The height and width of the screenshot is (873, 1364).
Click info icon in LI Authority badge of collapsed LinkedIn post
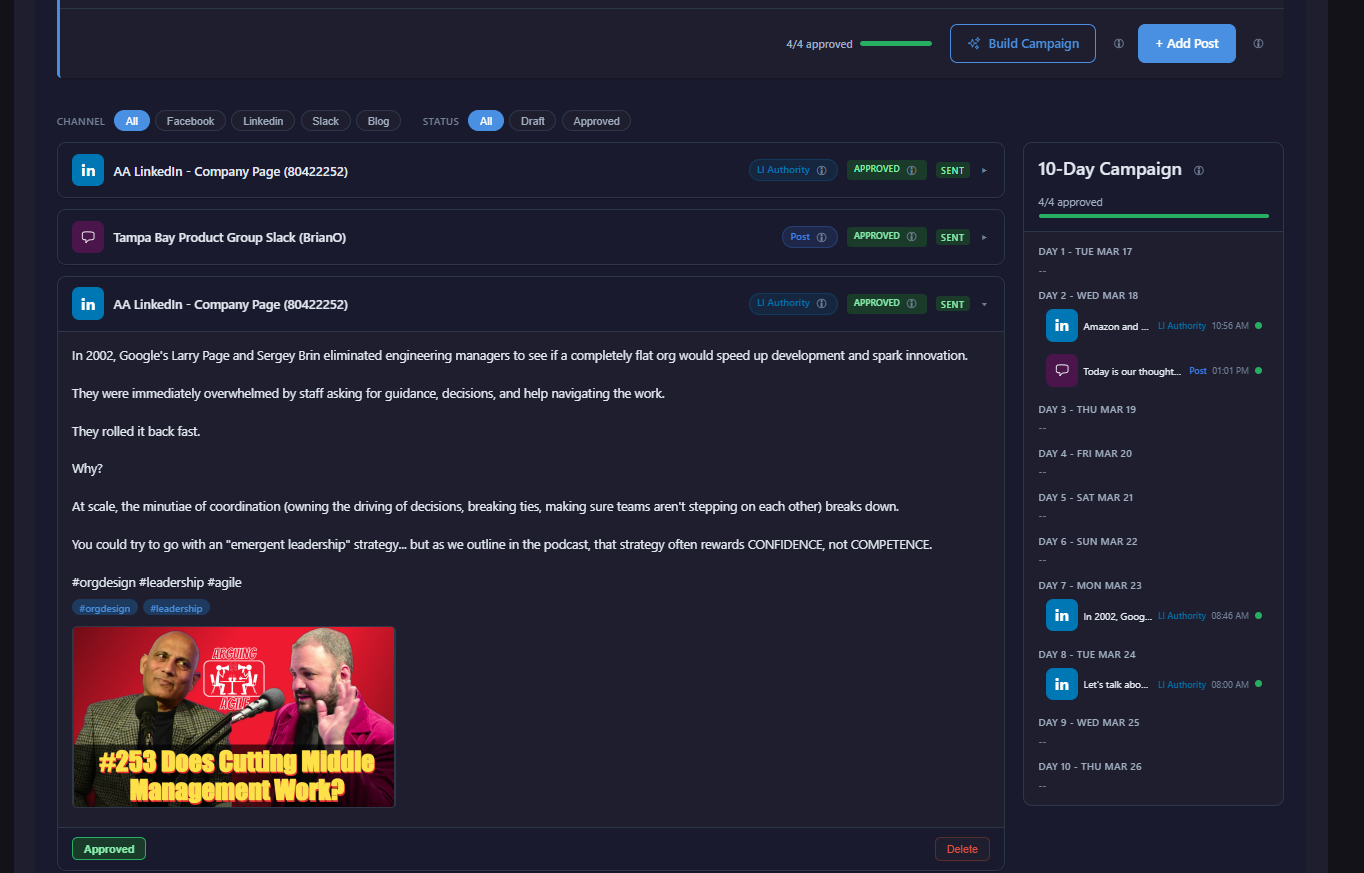822,171
